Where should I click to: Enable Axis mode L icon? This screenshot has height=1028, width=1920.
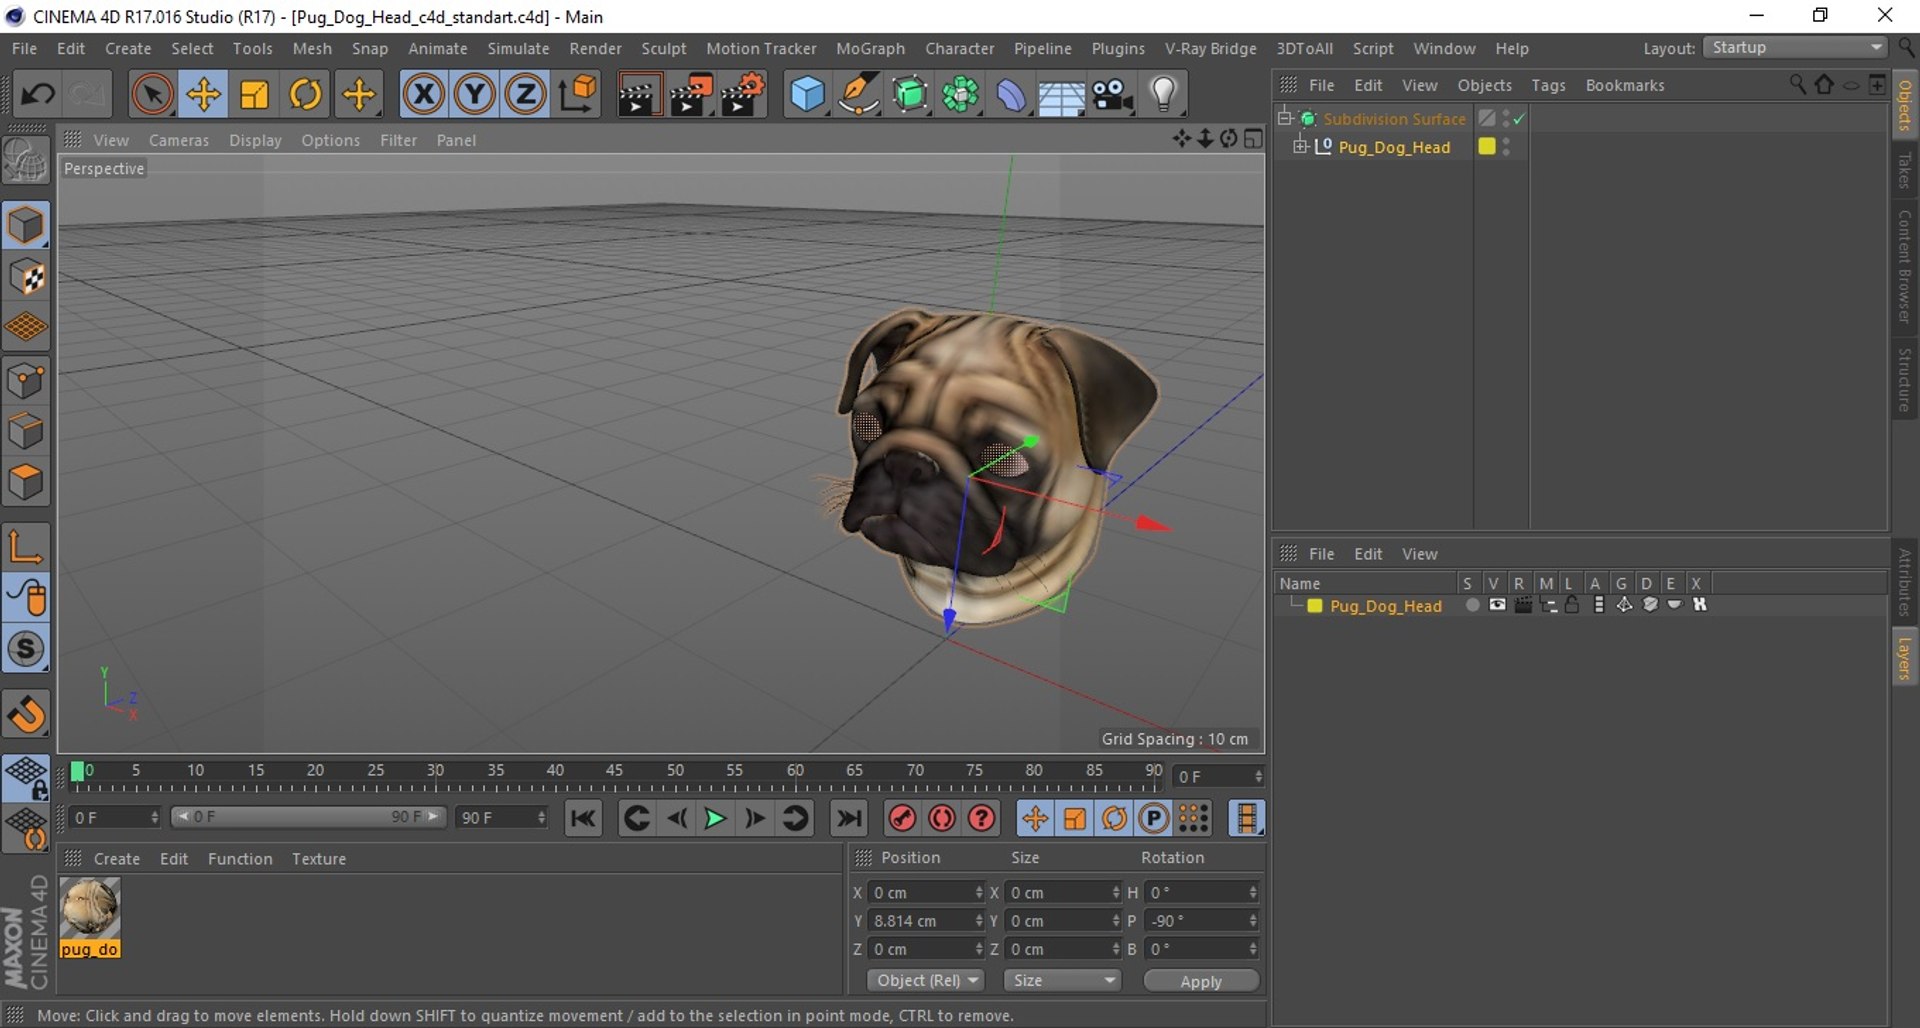tap(26, 547)
